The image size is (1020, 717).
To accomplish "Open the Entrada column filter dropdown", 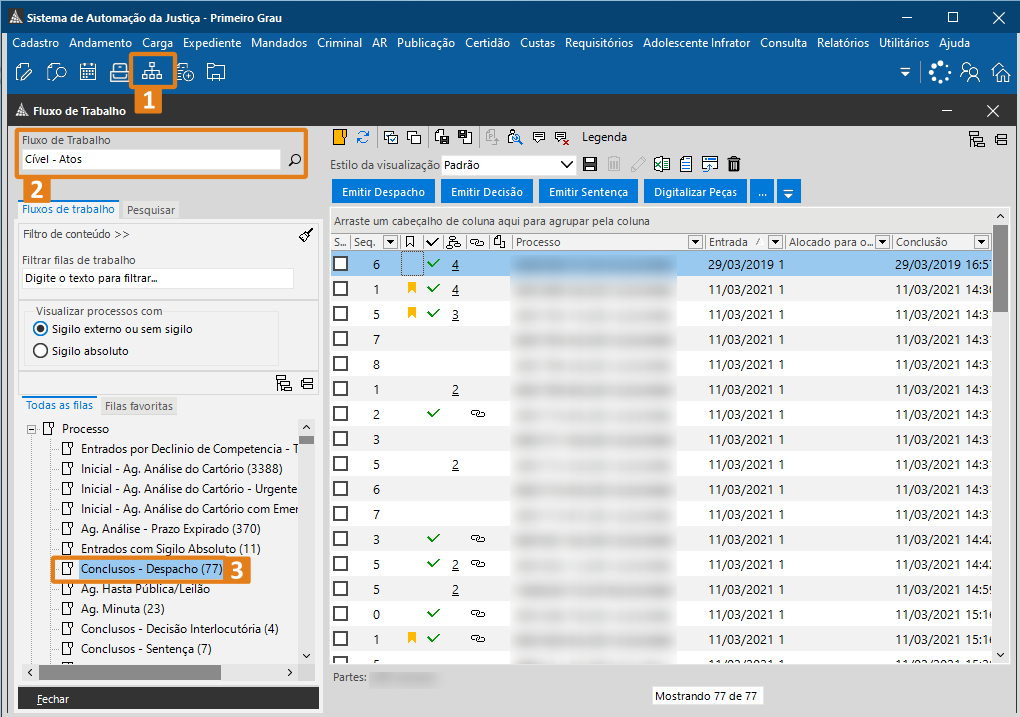I will pos(775,242).
